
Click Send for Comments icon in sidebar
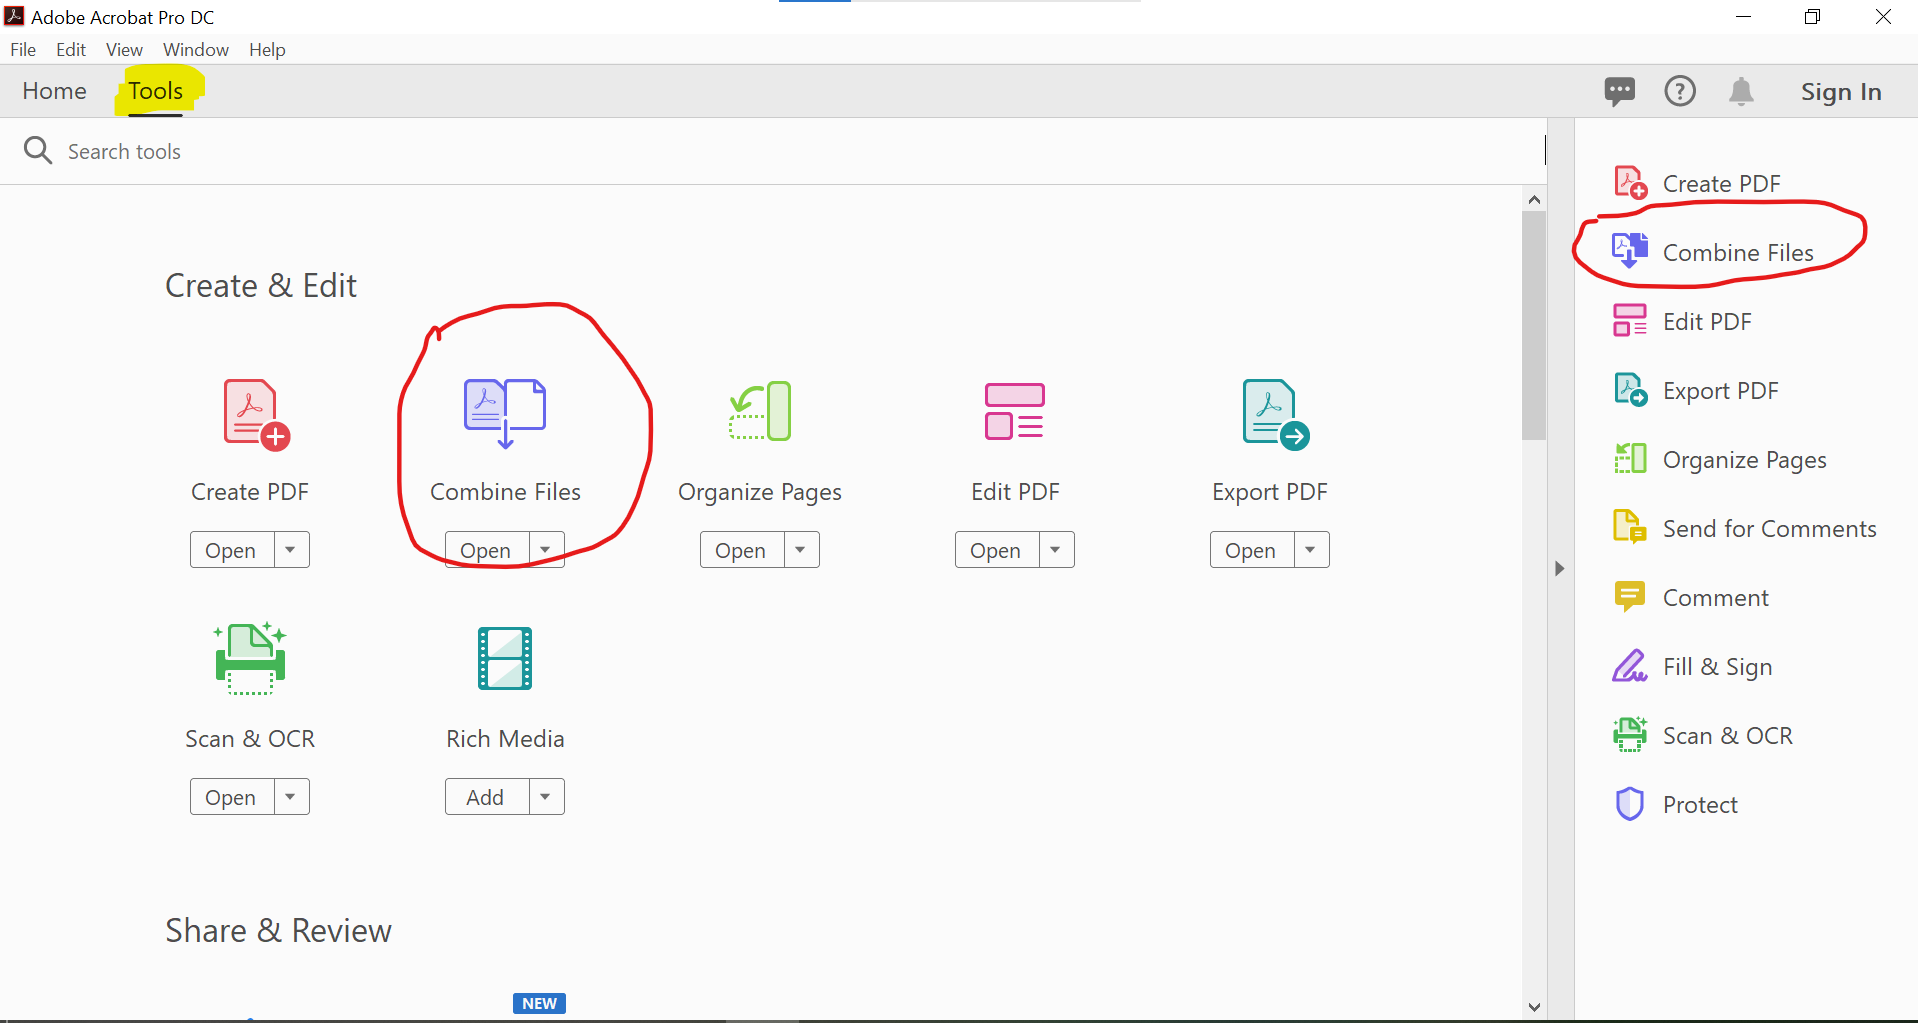coord(1630,527)
